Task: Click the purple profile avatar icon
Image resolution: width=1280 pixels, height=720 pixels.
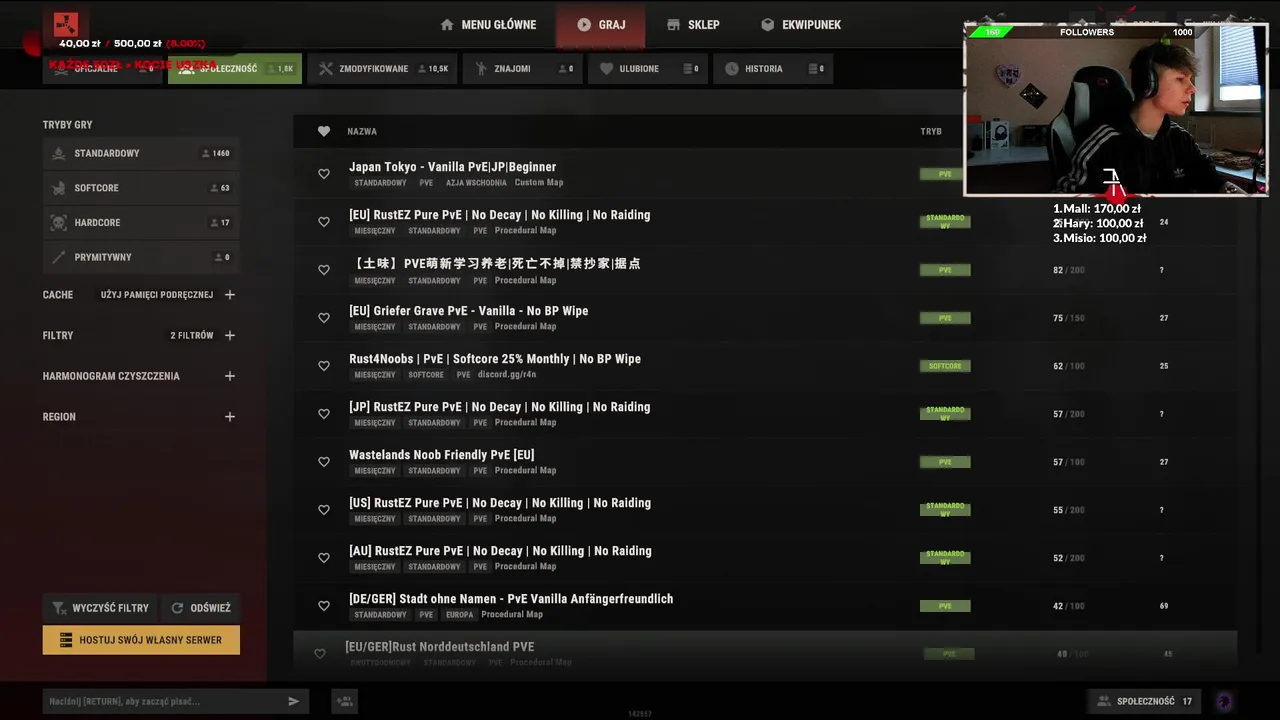Action: (1224, 701)
